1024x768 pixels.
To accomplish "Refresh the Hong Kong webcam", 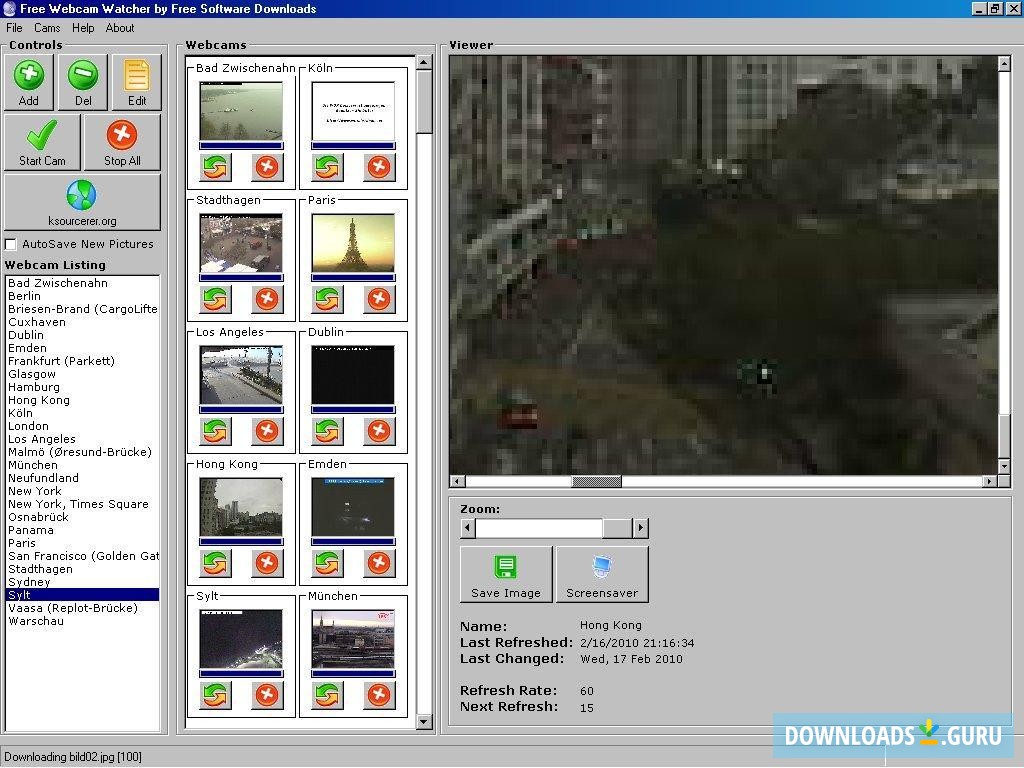I will (215, 563).
